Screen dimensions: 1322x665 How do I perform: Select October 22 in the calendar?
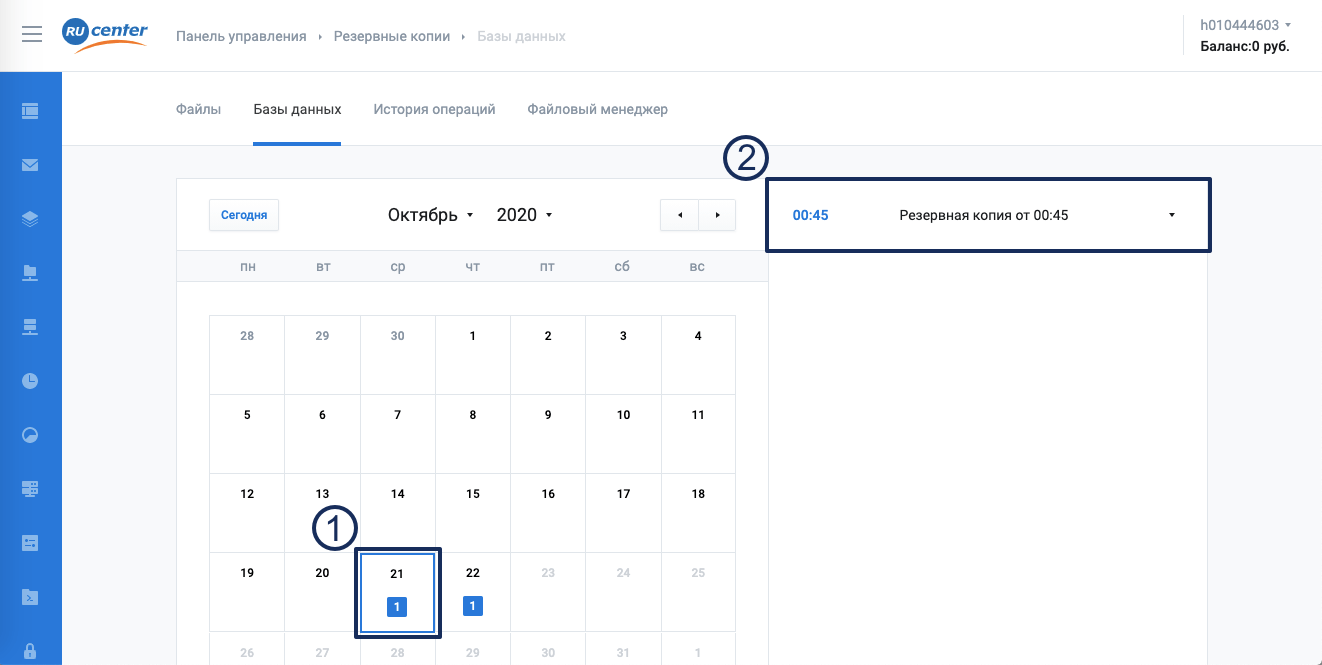[473, 590]
